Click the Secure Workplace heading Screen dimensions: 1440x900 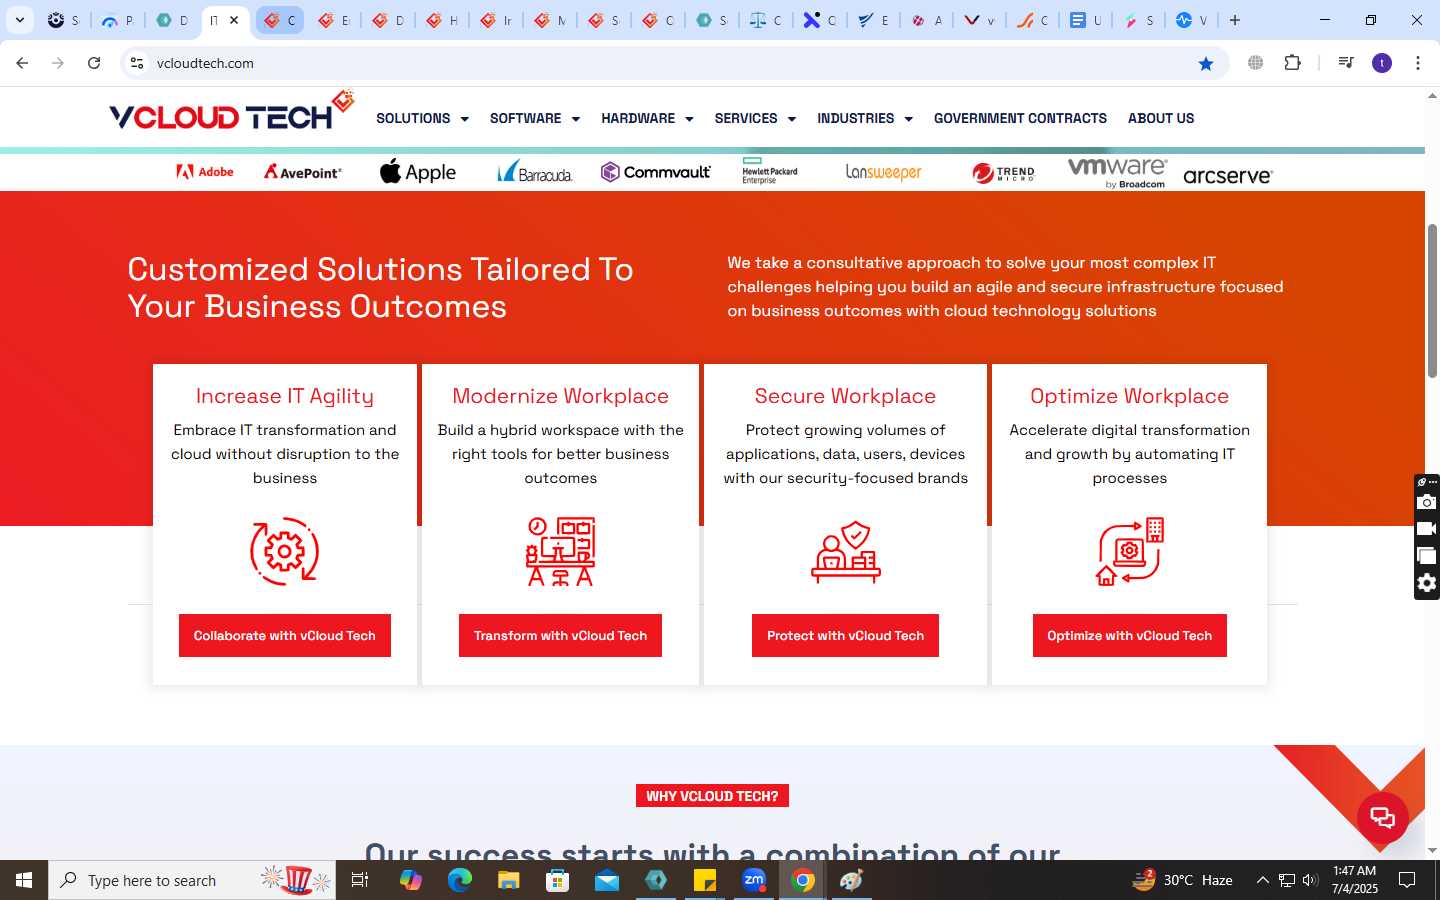[x=846, y=396]
